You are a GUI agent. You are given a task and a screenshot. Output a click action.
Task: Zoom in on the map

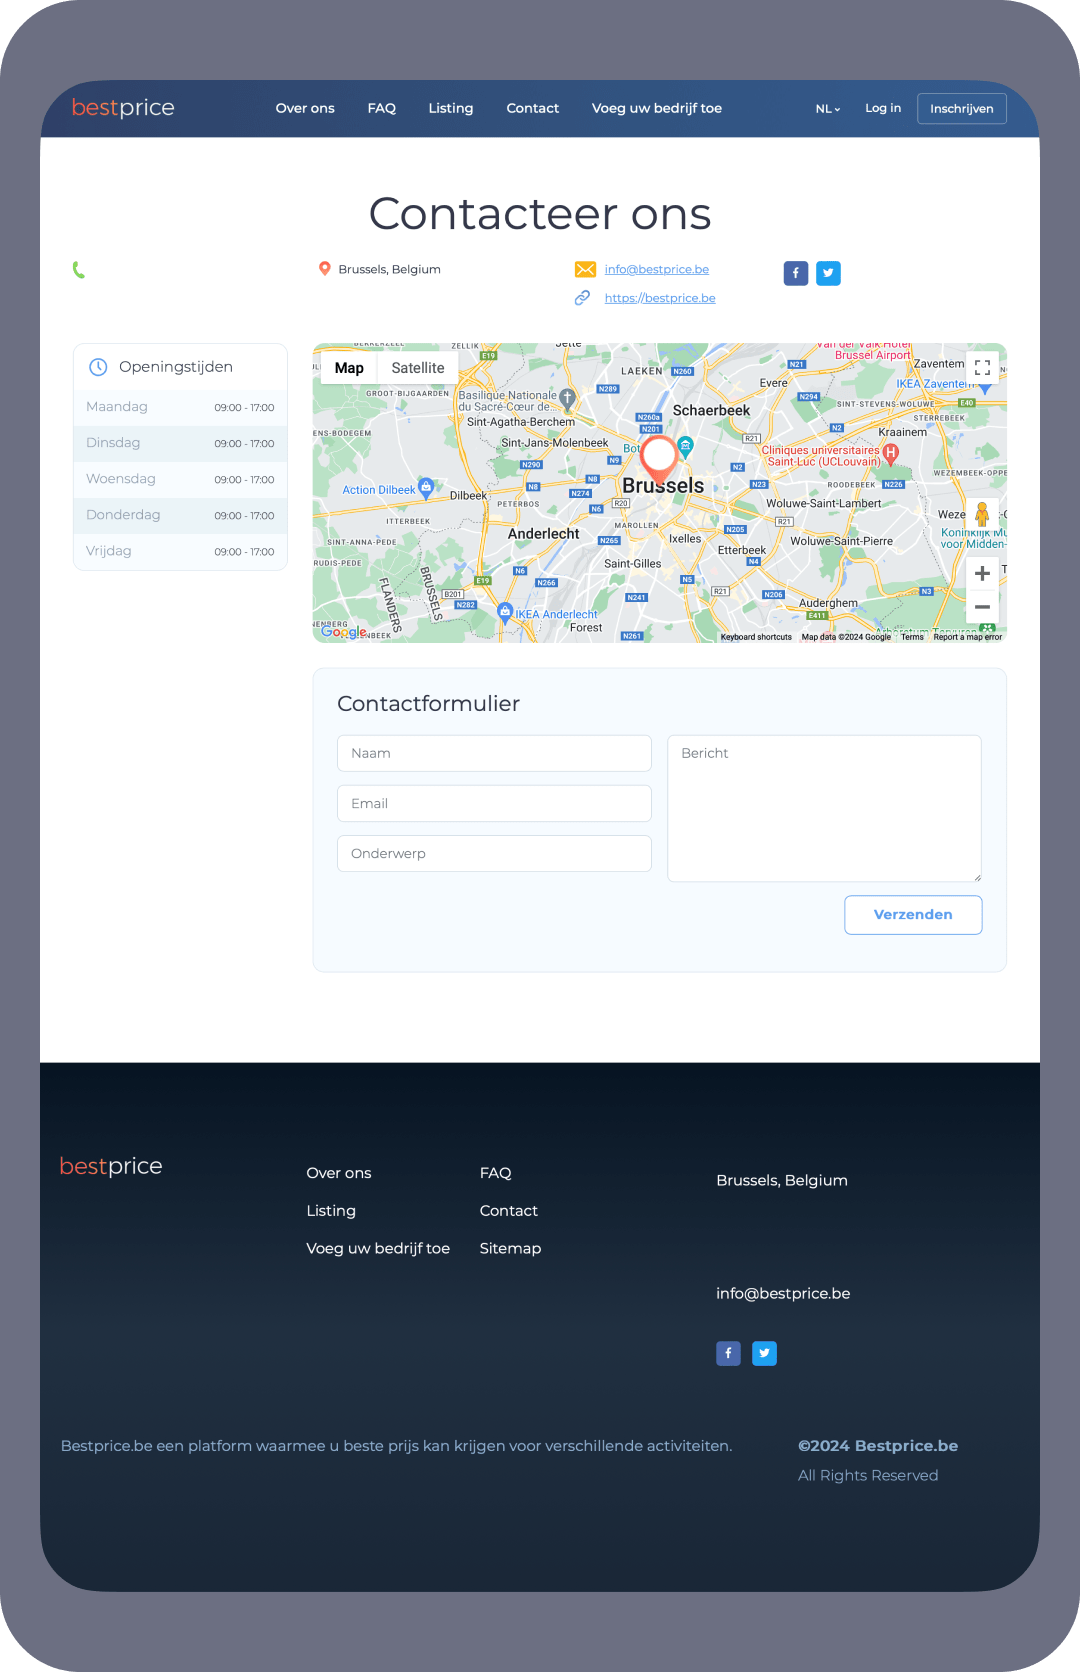[982, 574]
